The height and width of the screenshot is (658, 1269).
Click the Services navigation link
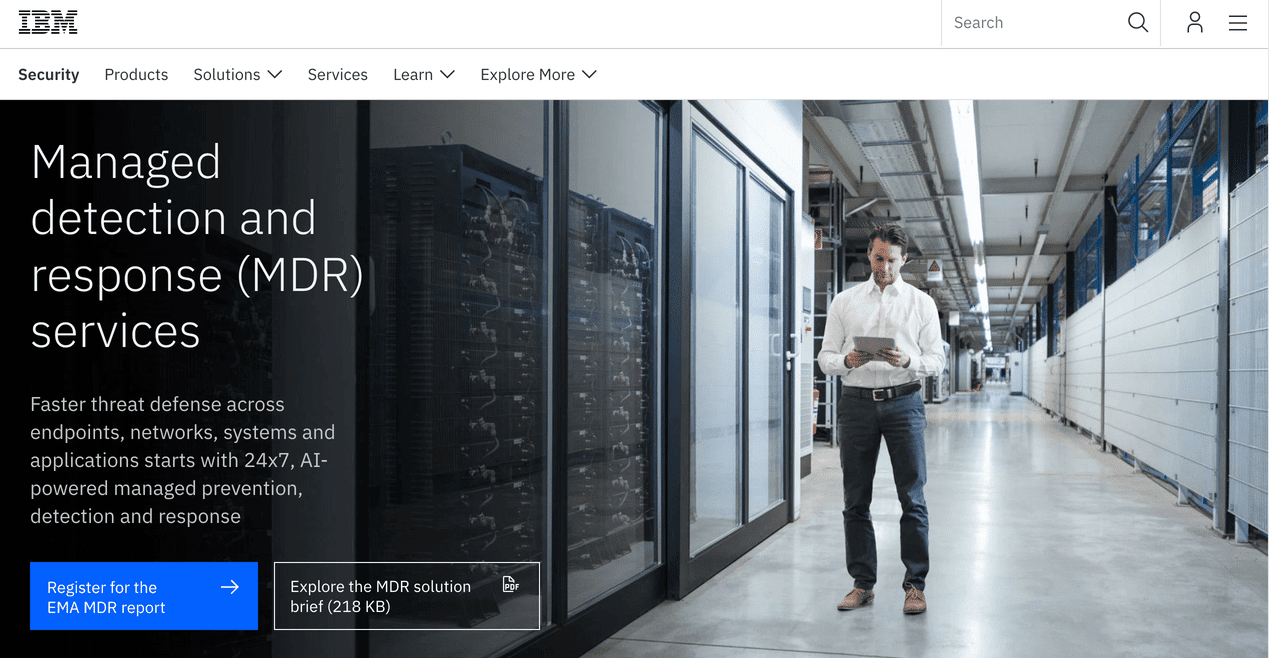click(337, 74)
